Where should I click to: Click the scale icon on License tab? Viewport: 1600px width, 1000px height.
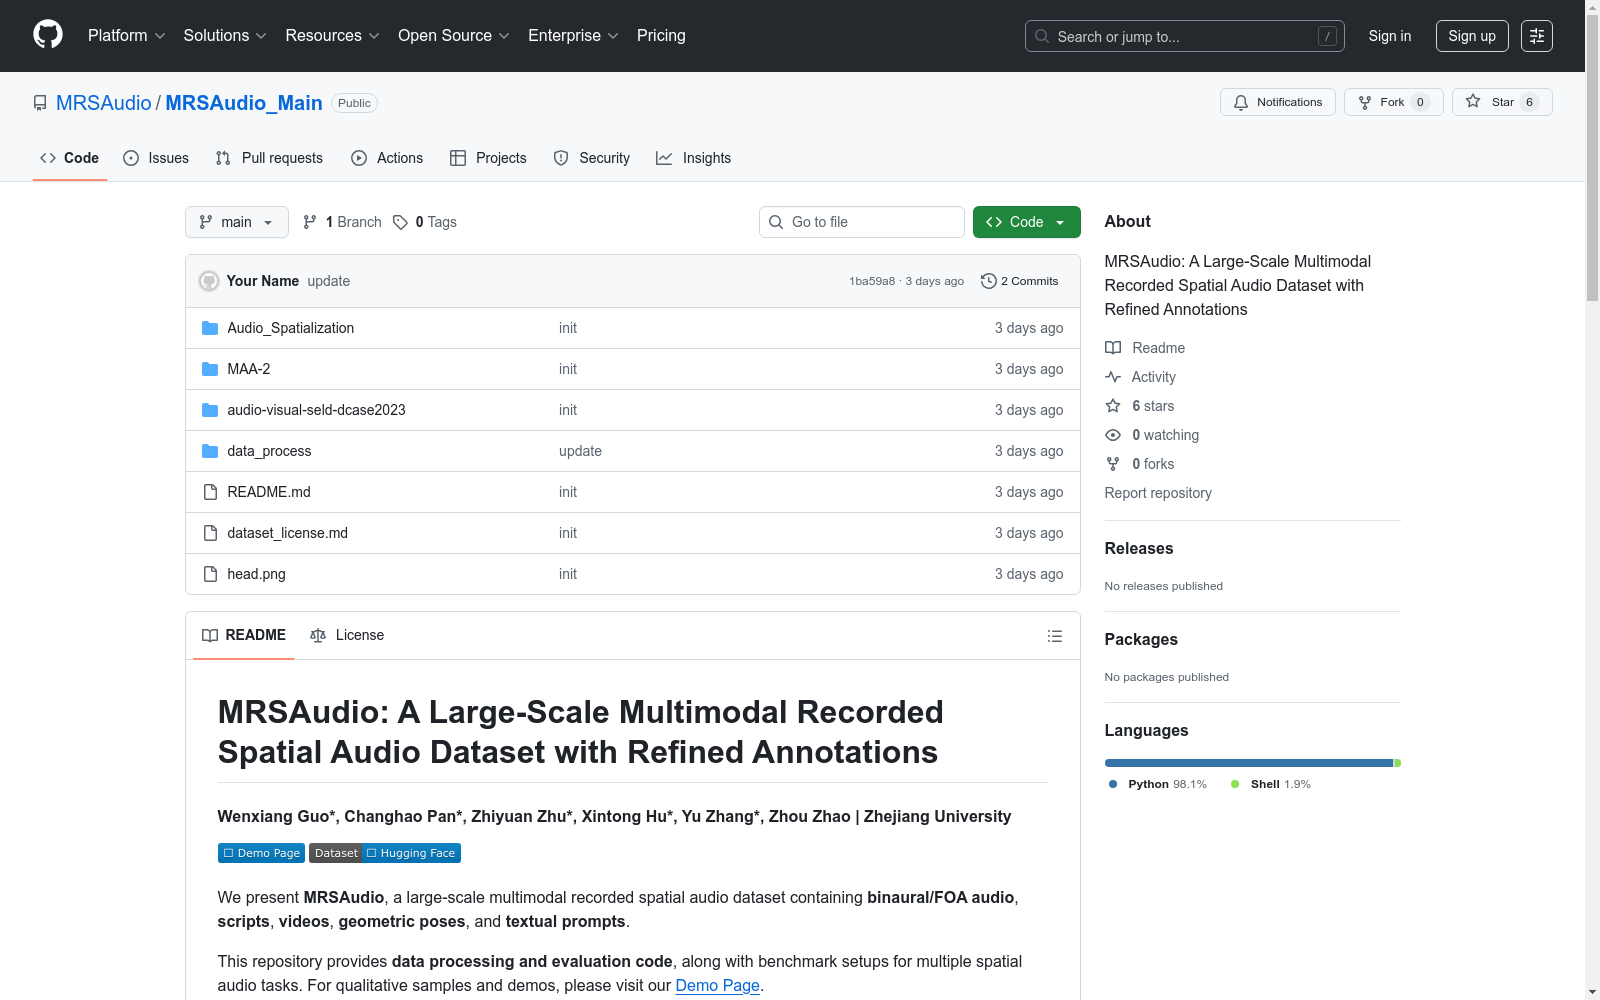[x=318, y=636]
